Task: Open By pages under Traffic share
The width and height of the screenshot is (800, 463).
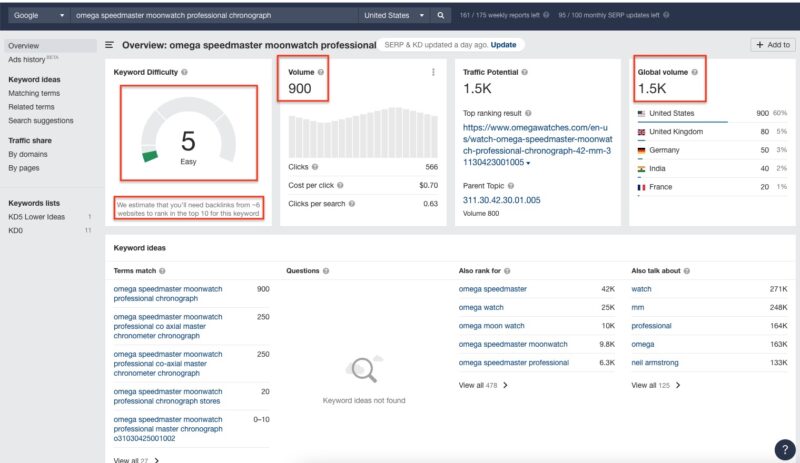Action: (x=23, y=168)
